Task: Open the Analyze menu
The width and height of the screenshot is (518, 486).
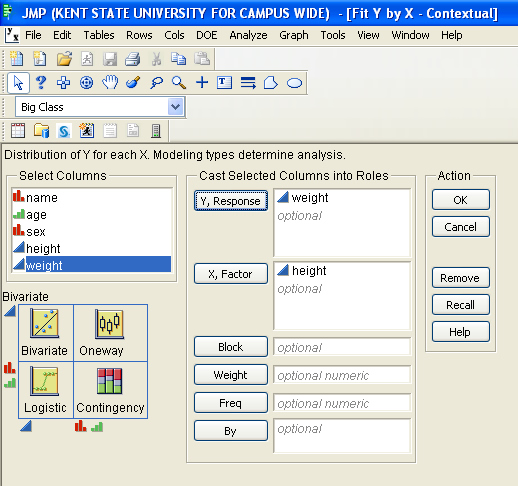Action: point(248,35)
